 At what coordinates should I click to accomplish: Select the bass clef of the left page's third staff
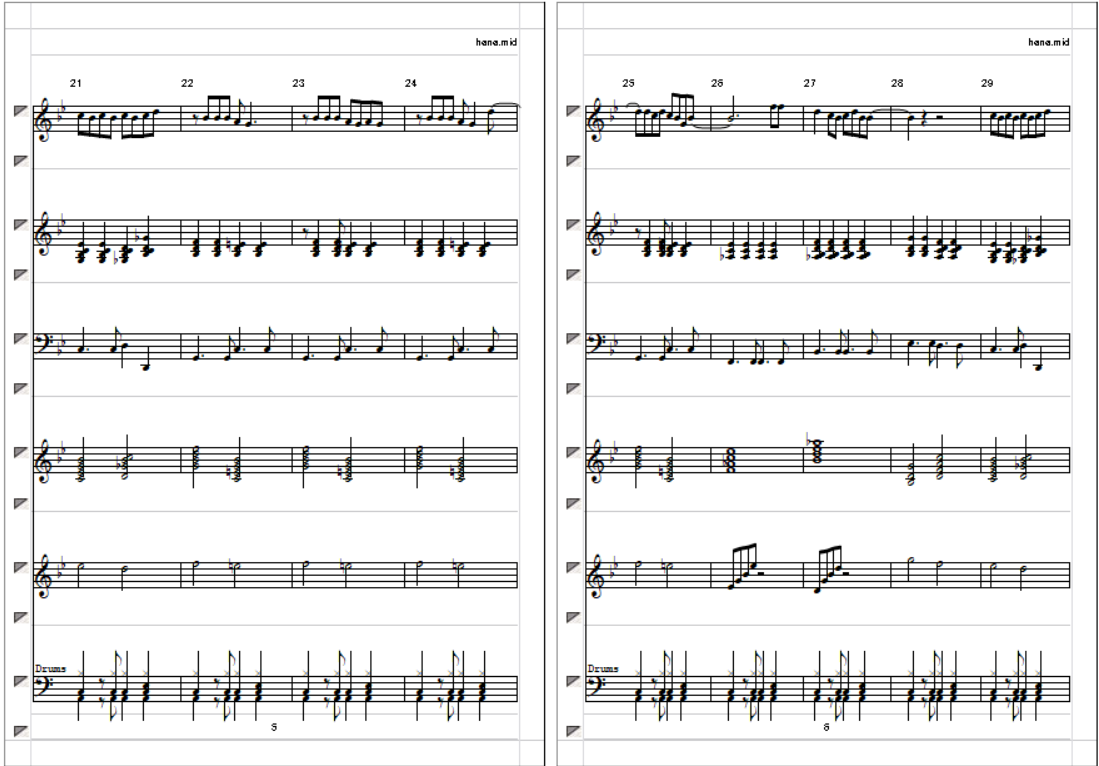tap(43, 344)
